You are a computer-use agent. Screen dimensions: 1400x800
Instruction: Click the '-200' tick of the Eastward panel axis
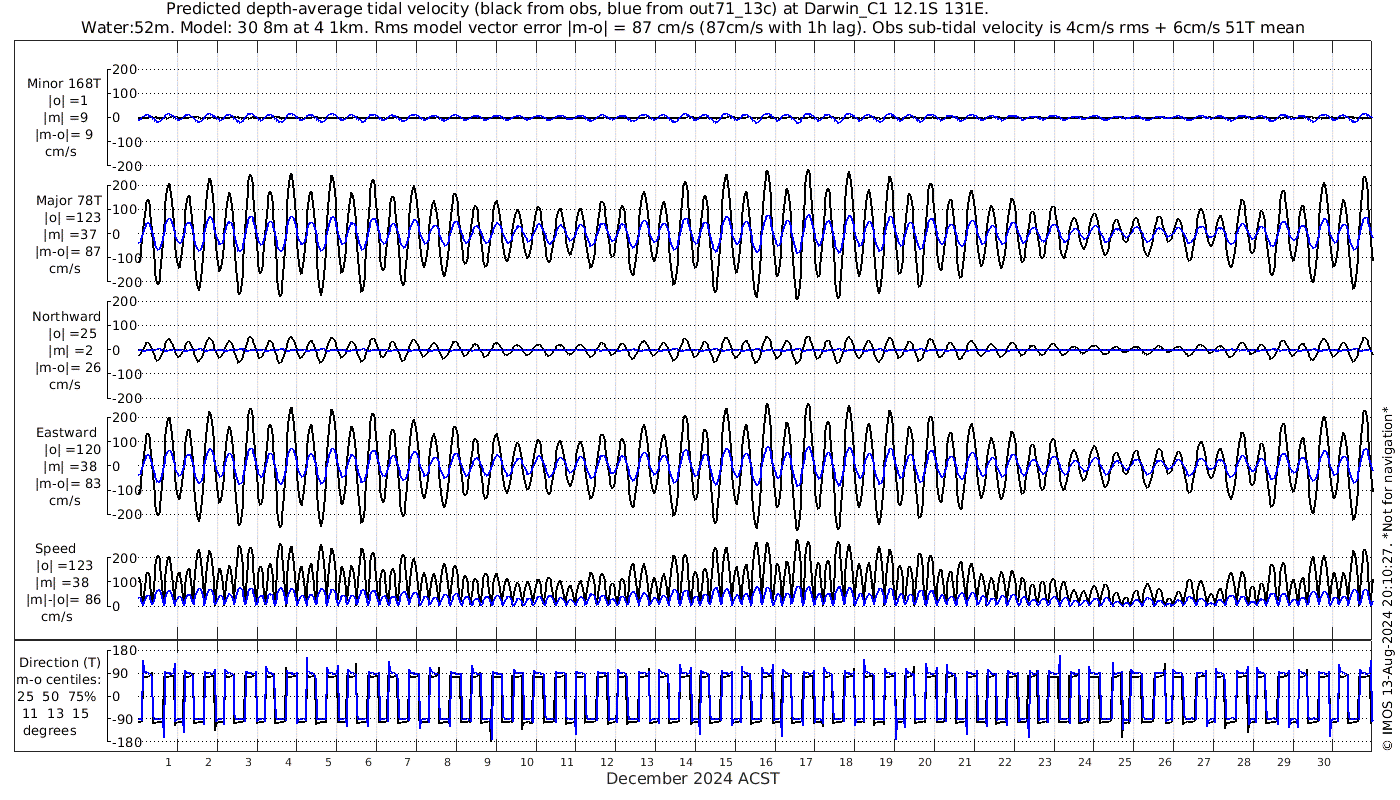click(x=121, y=514)
